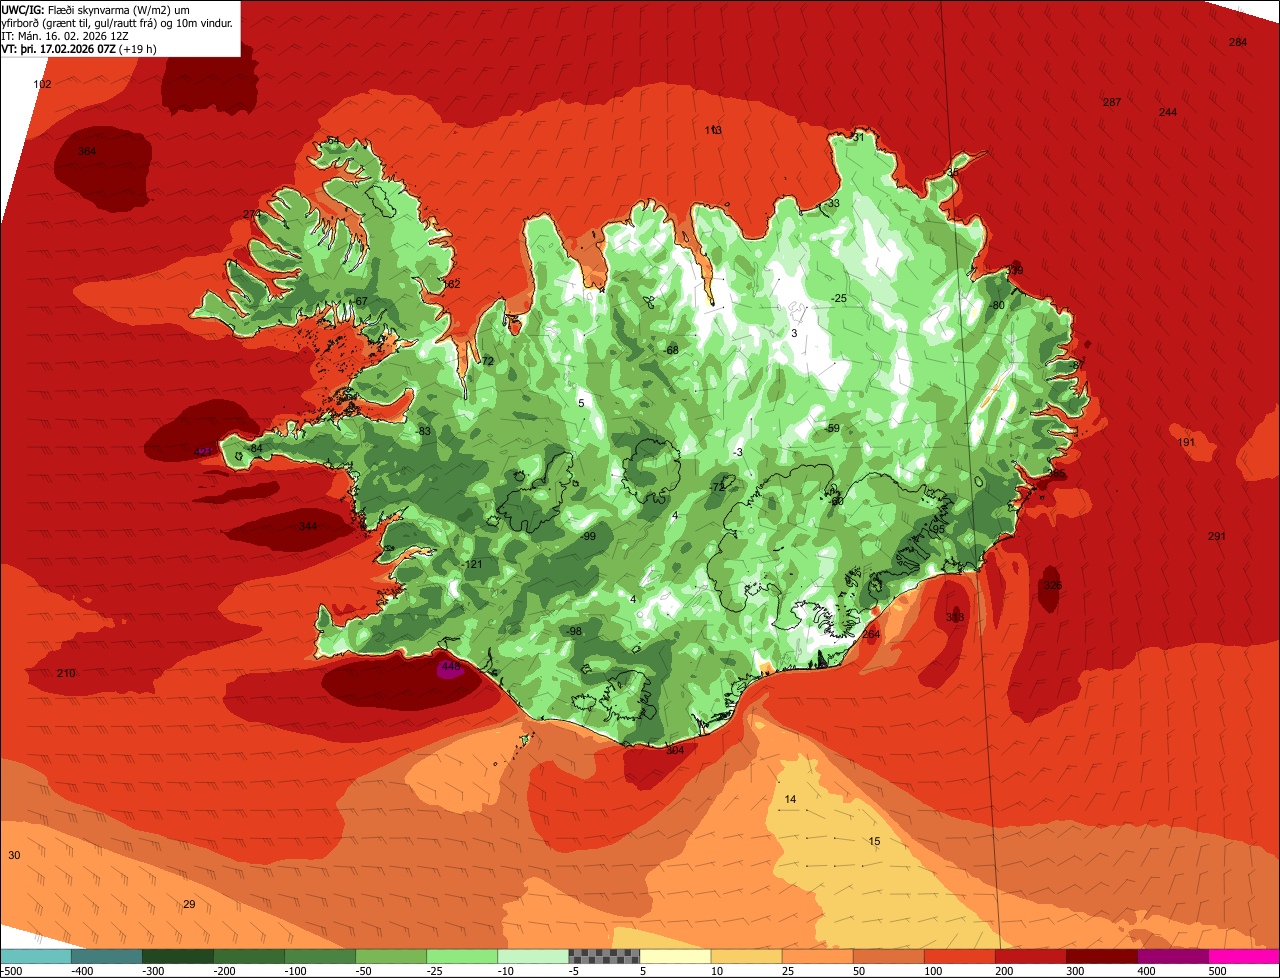Screen dimensions: 1280x978
Task: Click the 344 value west of Iceland
Action: [307, 526]
